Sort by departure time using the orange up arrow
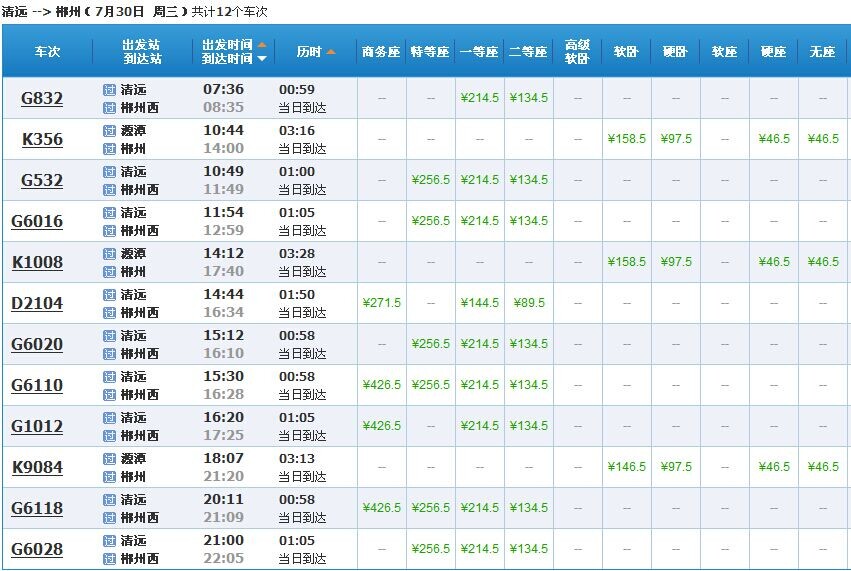 [x=262, y=45]
